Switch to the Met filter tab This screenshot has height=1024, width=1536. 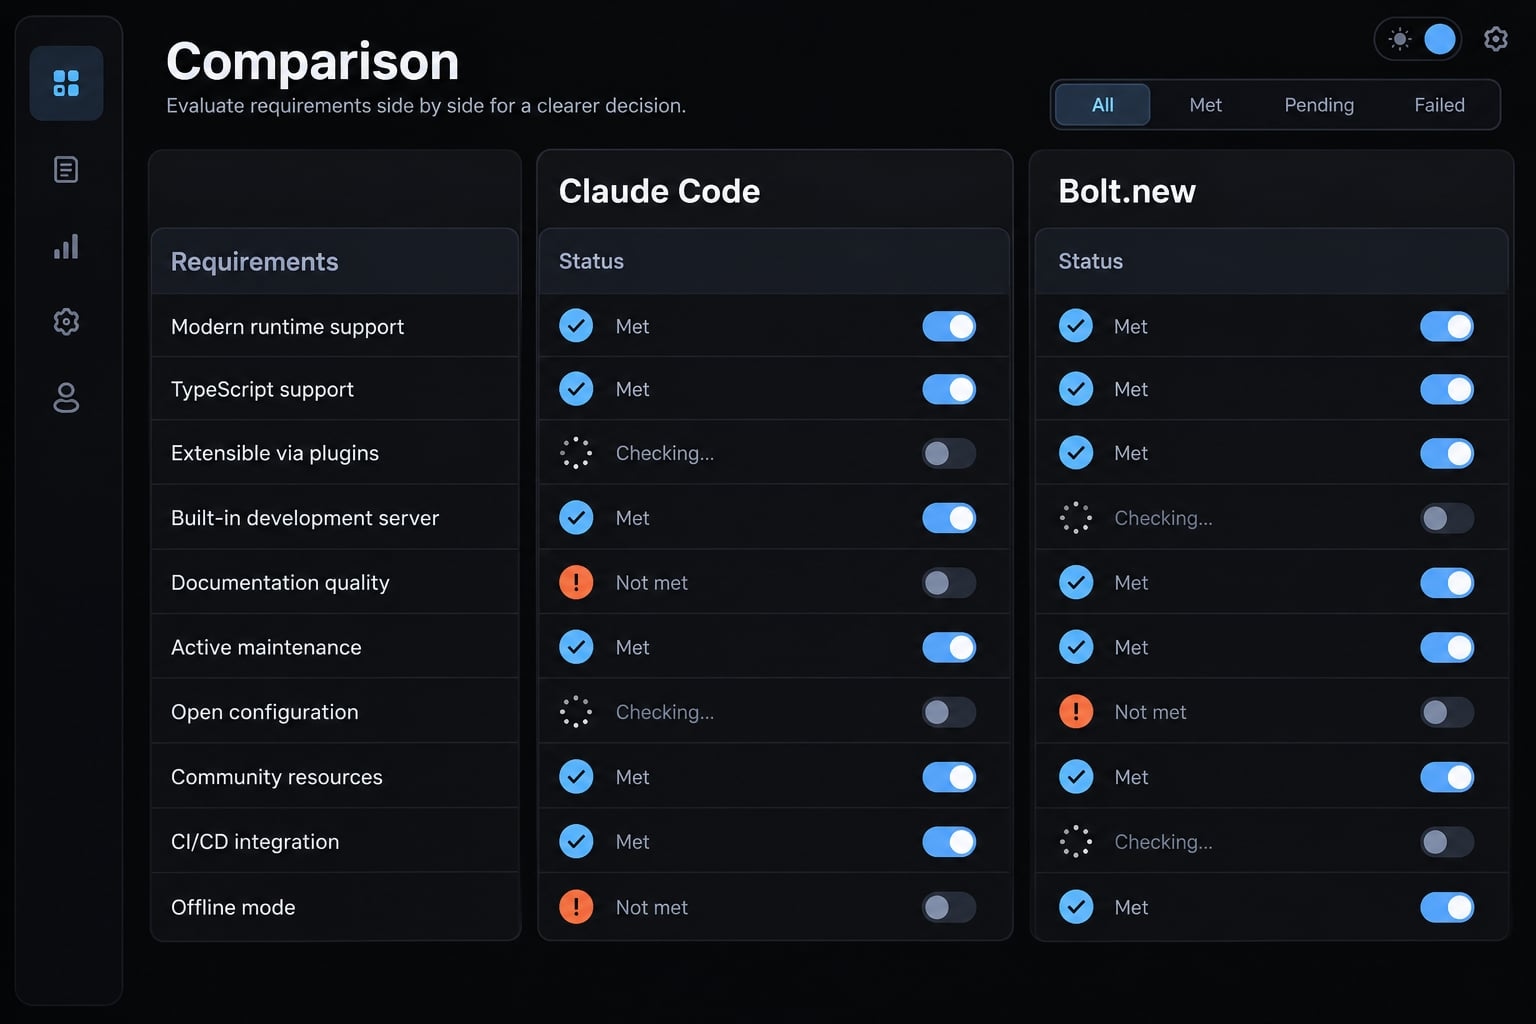point(1206,105)
